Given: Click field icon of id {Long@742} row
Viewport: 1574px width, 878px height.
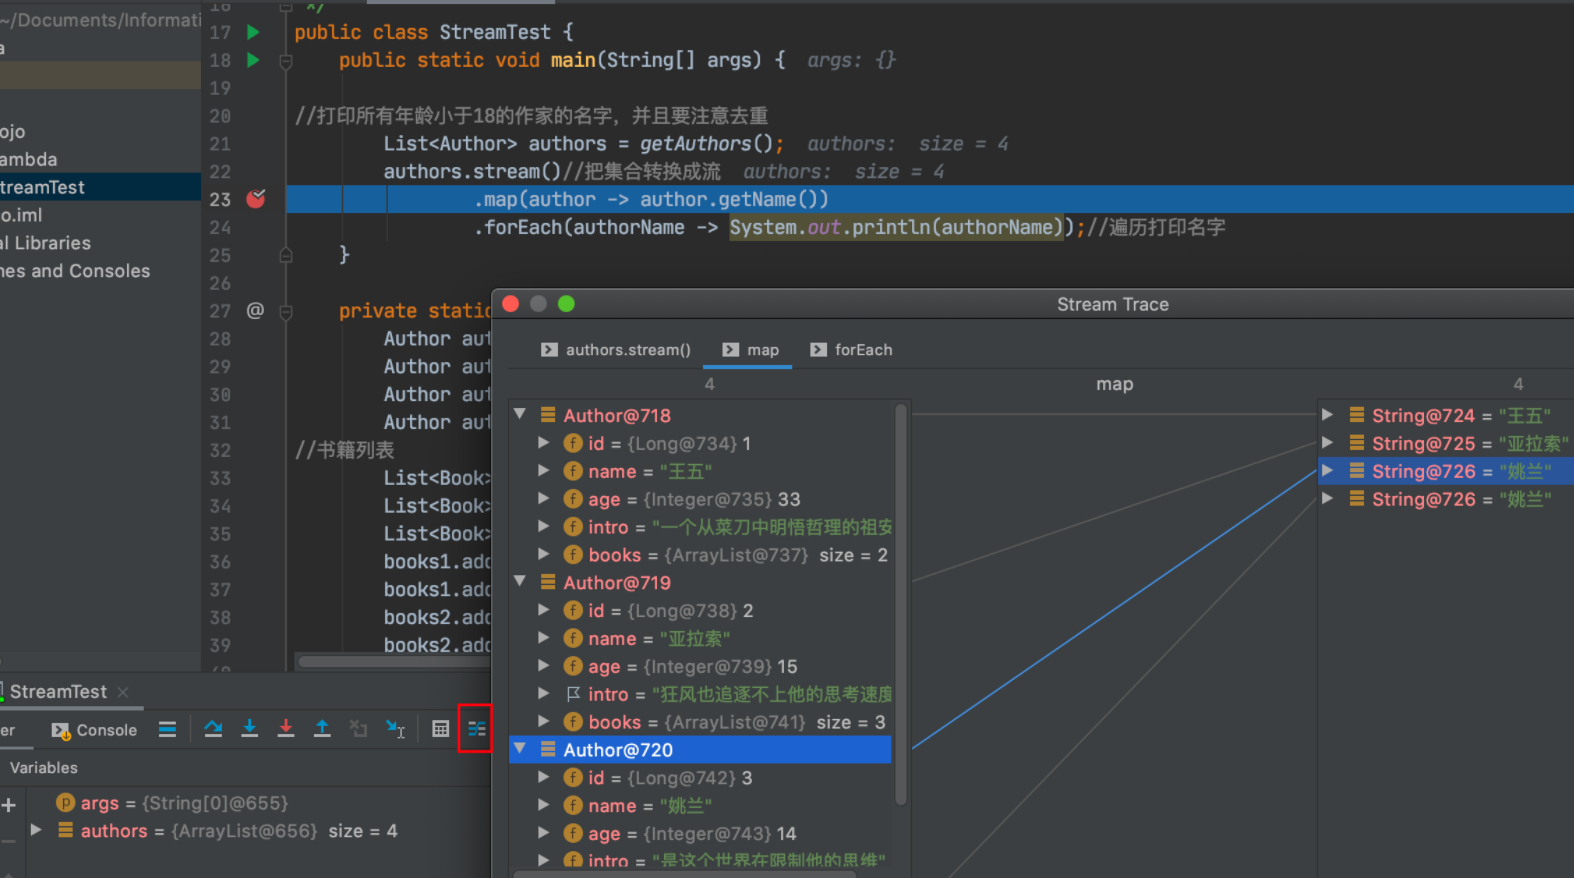Looking at the screenshot, I should pos(573,777).
